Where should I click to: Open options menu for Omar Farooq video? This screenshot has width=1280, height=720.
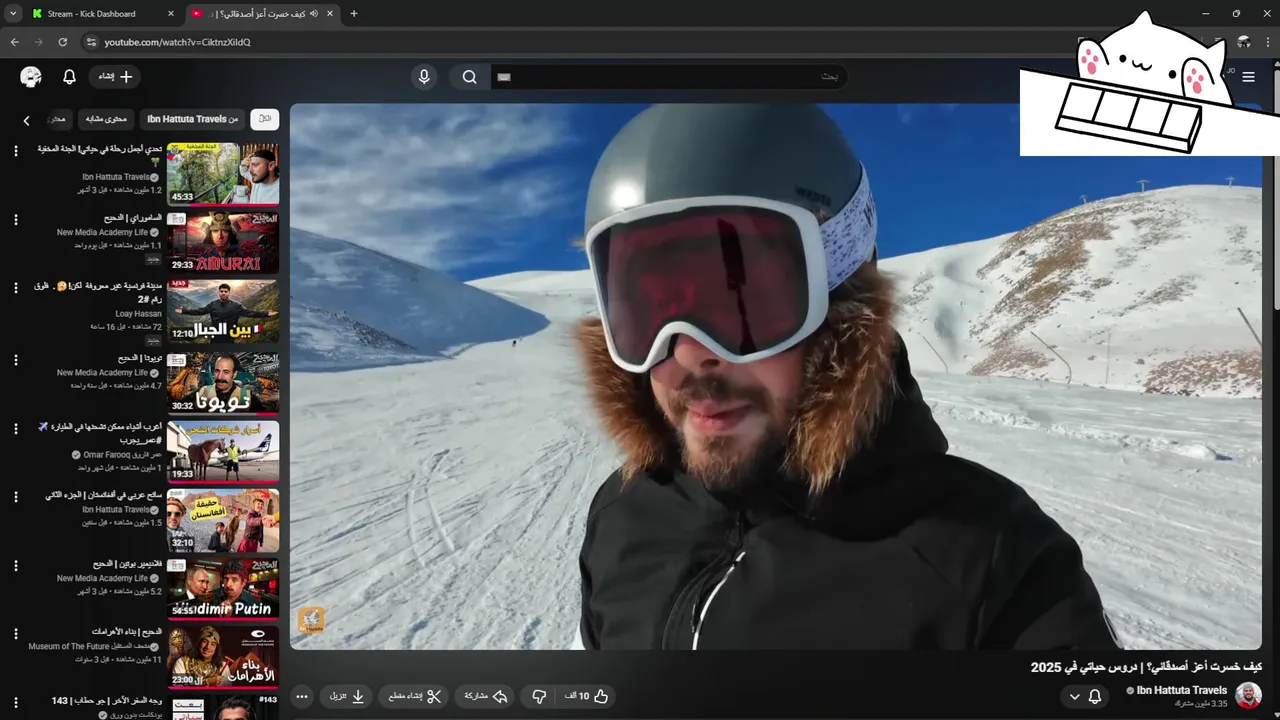pos(15,428)
